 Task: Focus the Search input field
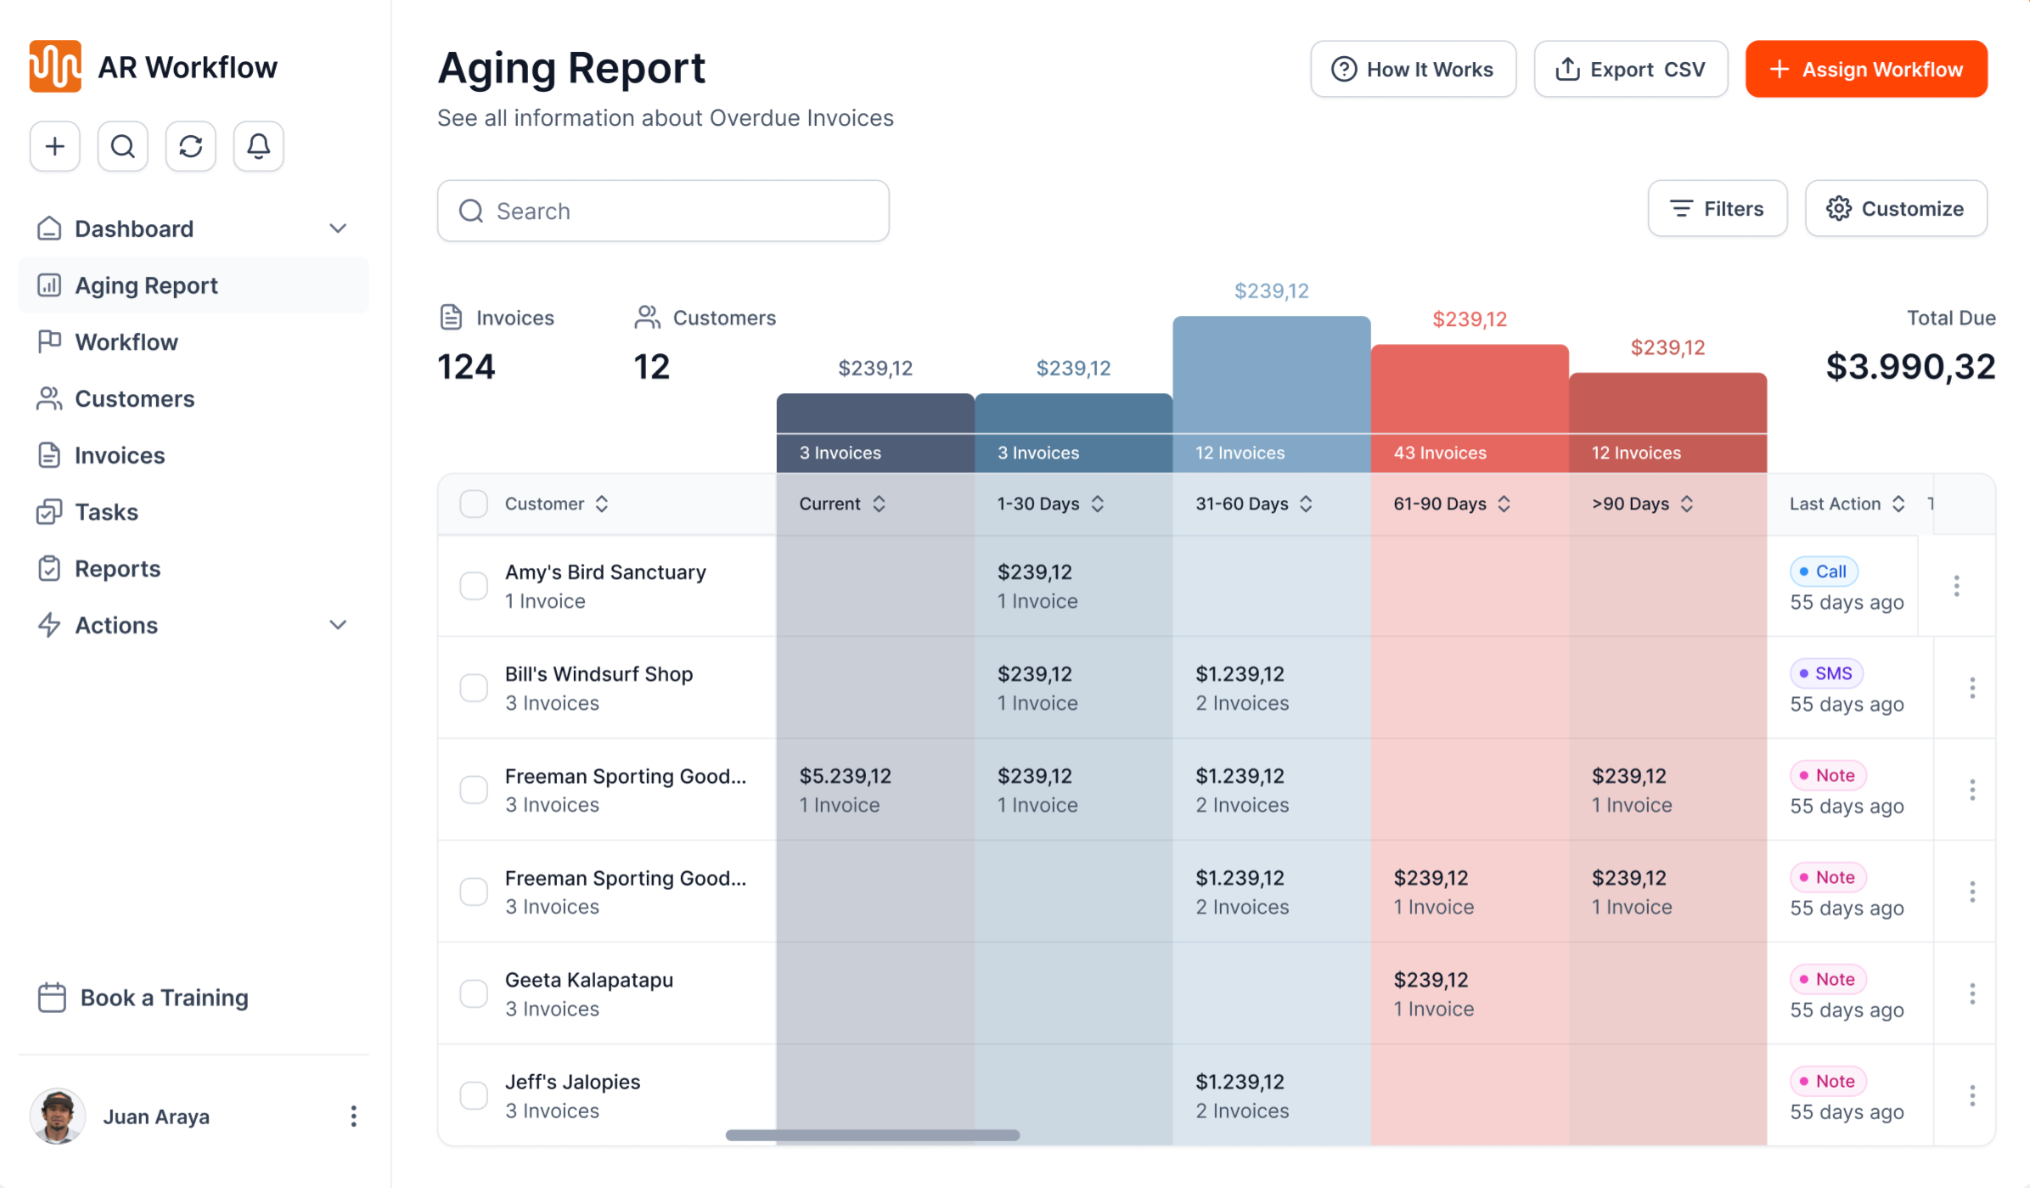point(663,211)
